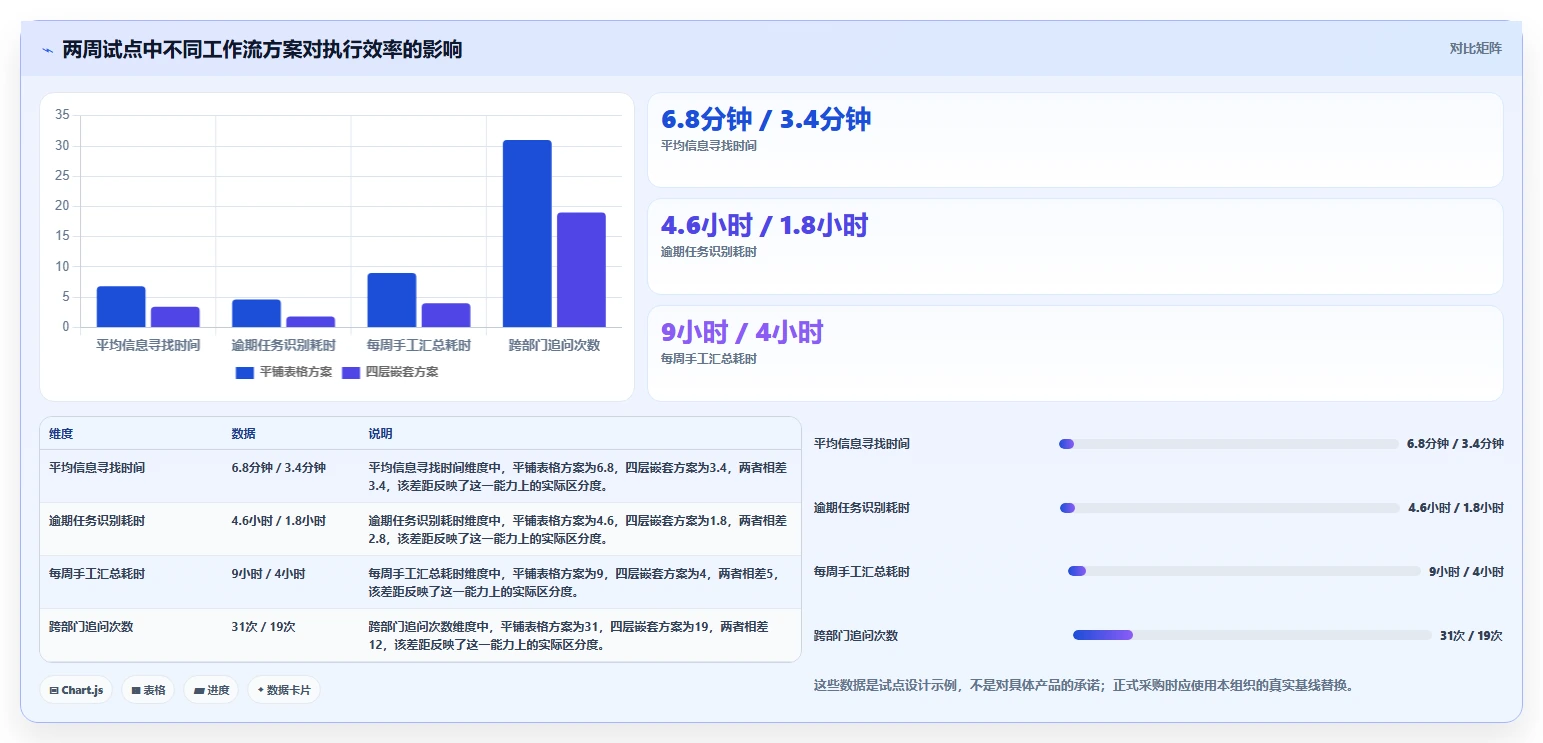Viewport: 1543px width, 743px height.
Task: Select the 进度 chip
Action: [x=211, y=690]
